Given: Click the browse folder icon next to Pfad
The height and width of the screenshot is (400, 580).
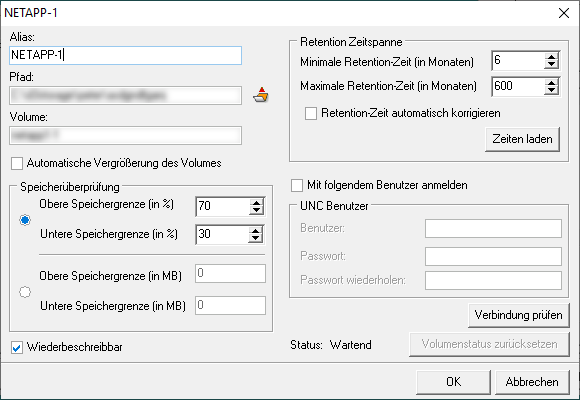Looking at the screenshot, I should click(261, 95).
